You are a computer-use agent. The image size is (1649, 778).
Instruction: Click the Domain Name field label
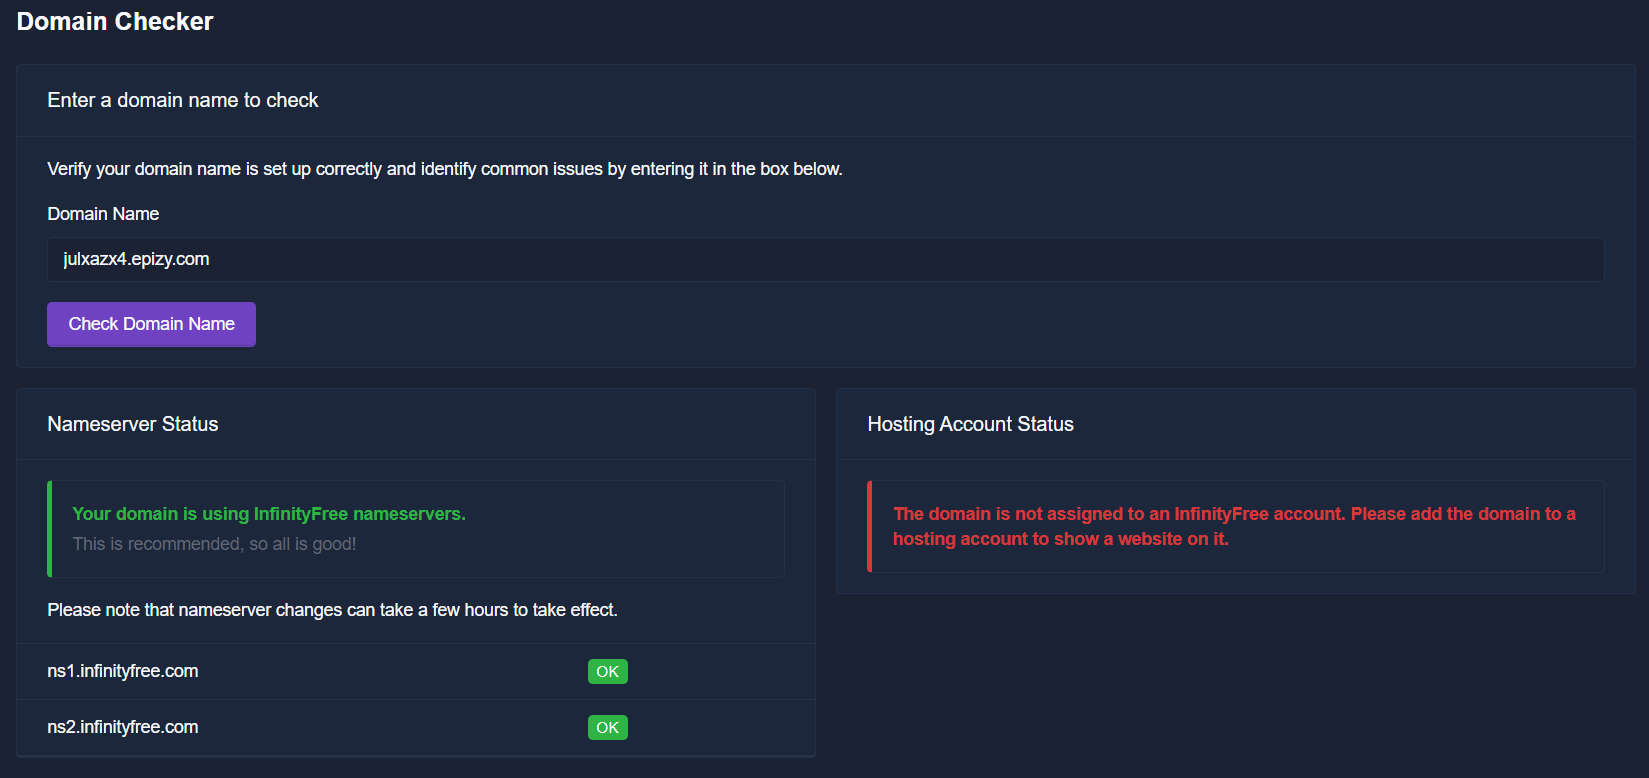pyautogui.click(x=103, y=214)
